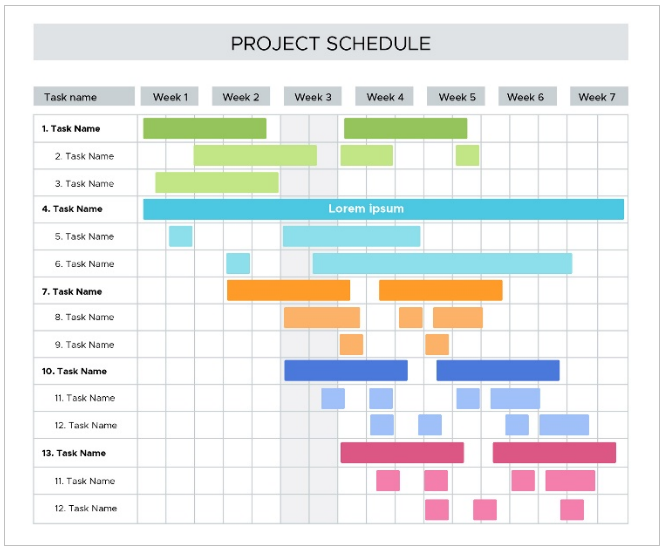Image resolution: width=665 pixels, height=552 pixels.
Task: Select the Week 1 column header
Action: [x=170, y=97]
